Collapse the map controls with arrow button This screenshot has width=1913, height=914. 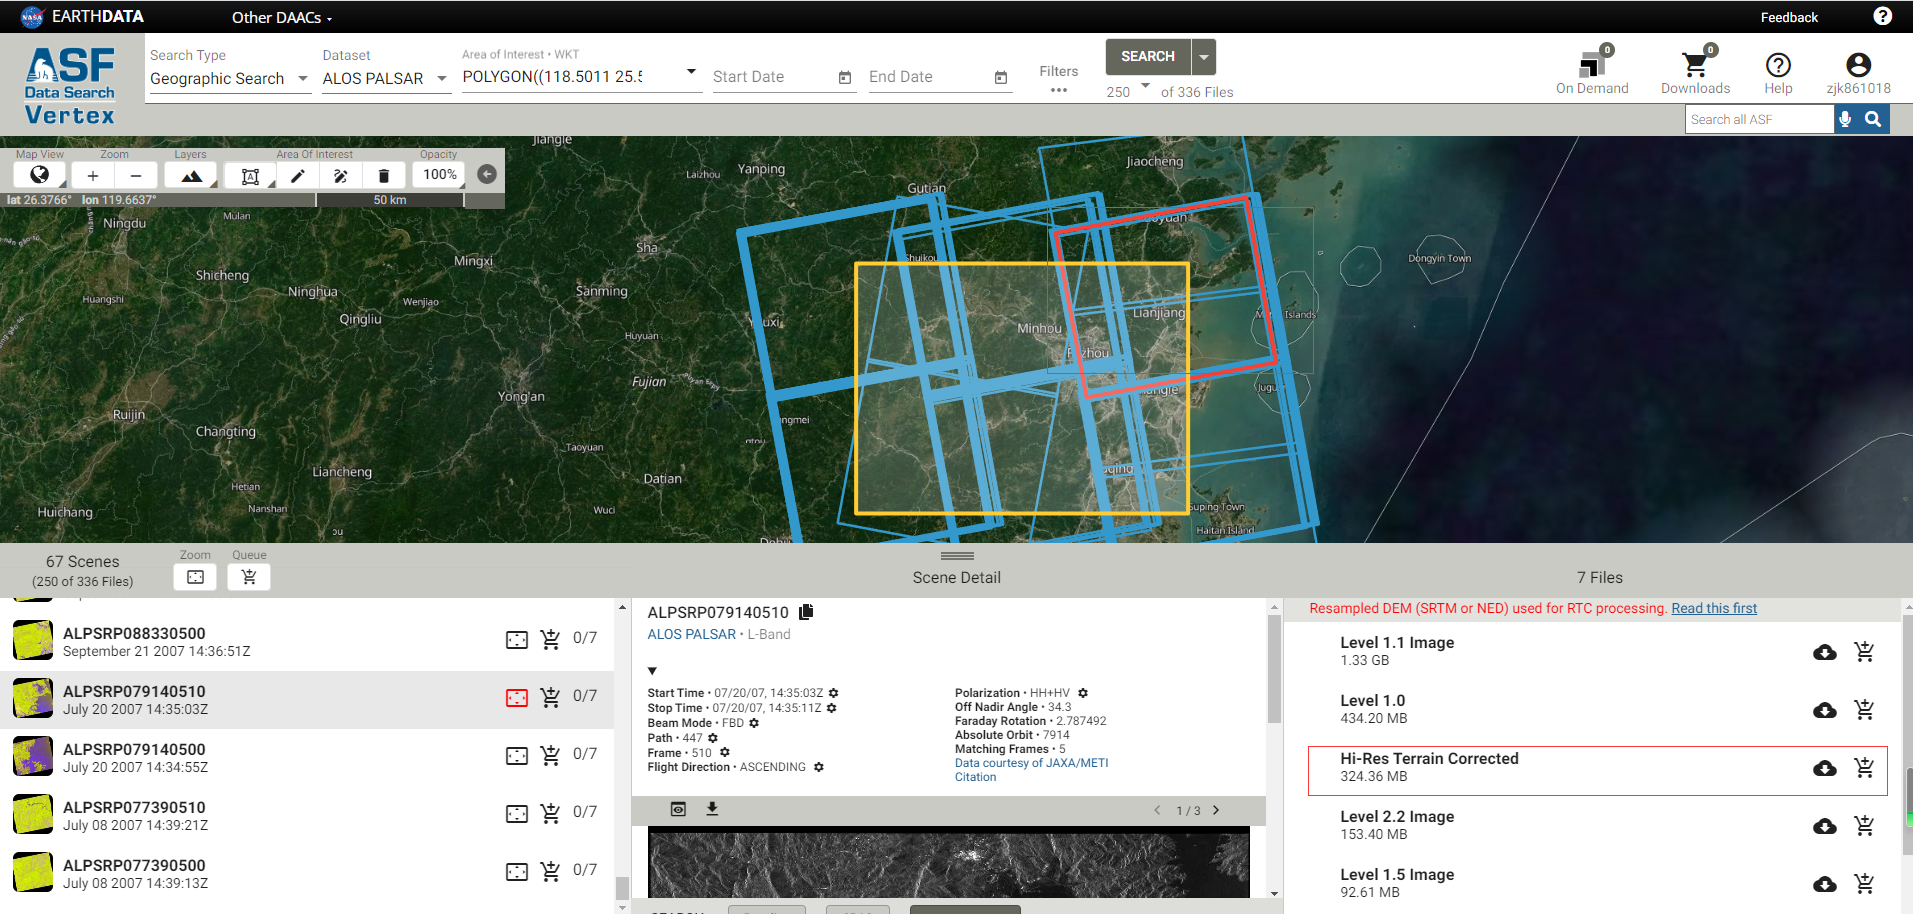coord(487,174)
